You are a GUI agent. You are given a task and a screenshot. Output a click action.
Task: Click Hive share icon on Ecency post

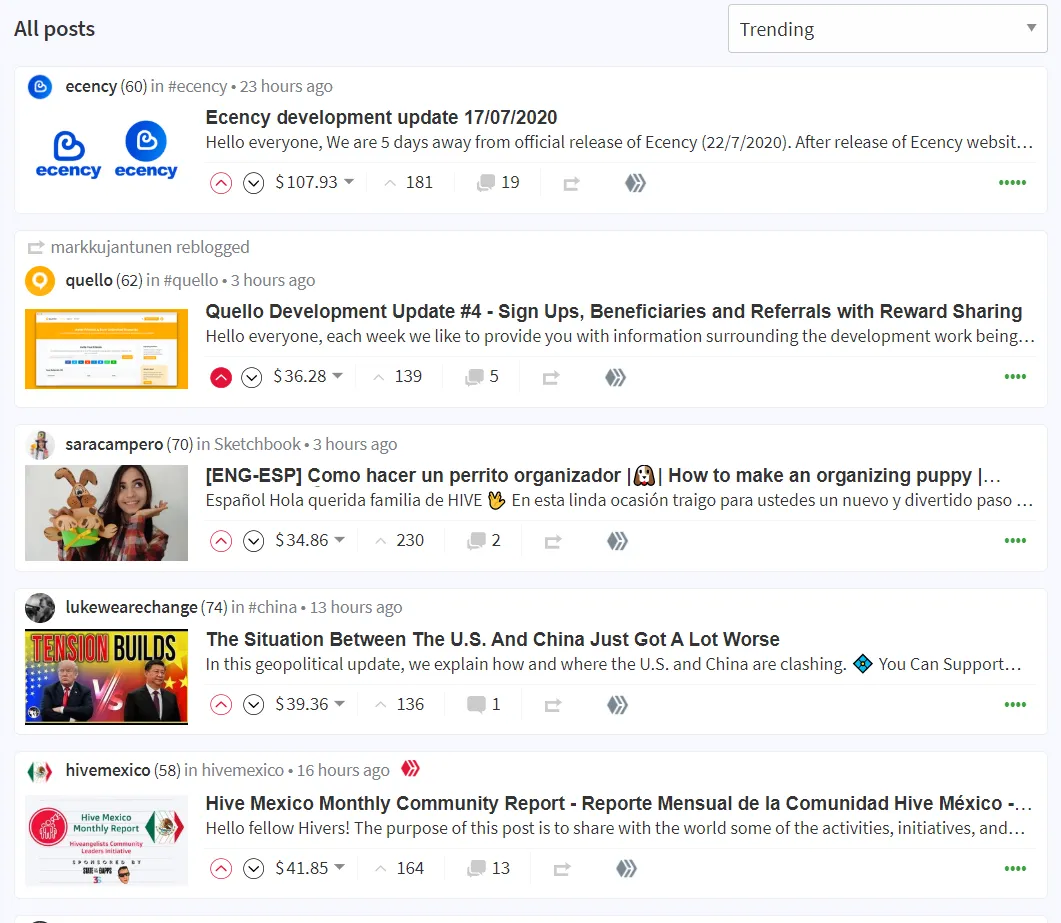pos(635,183)
